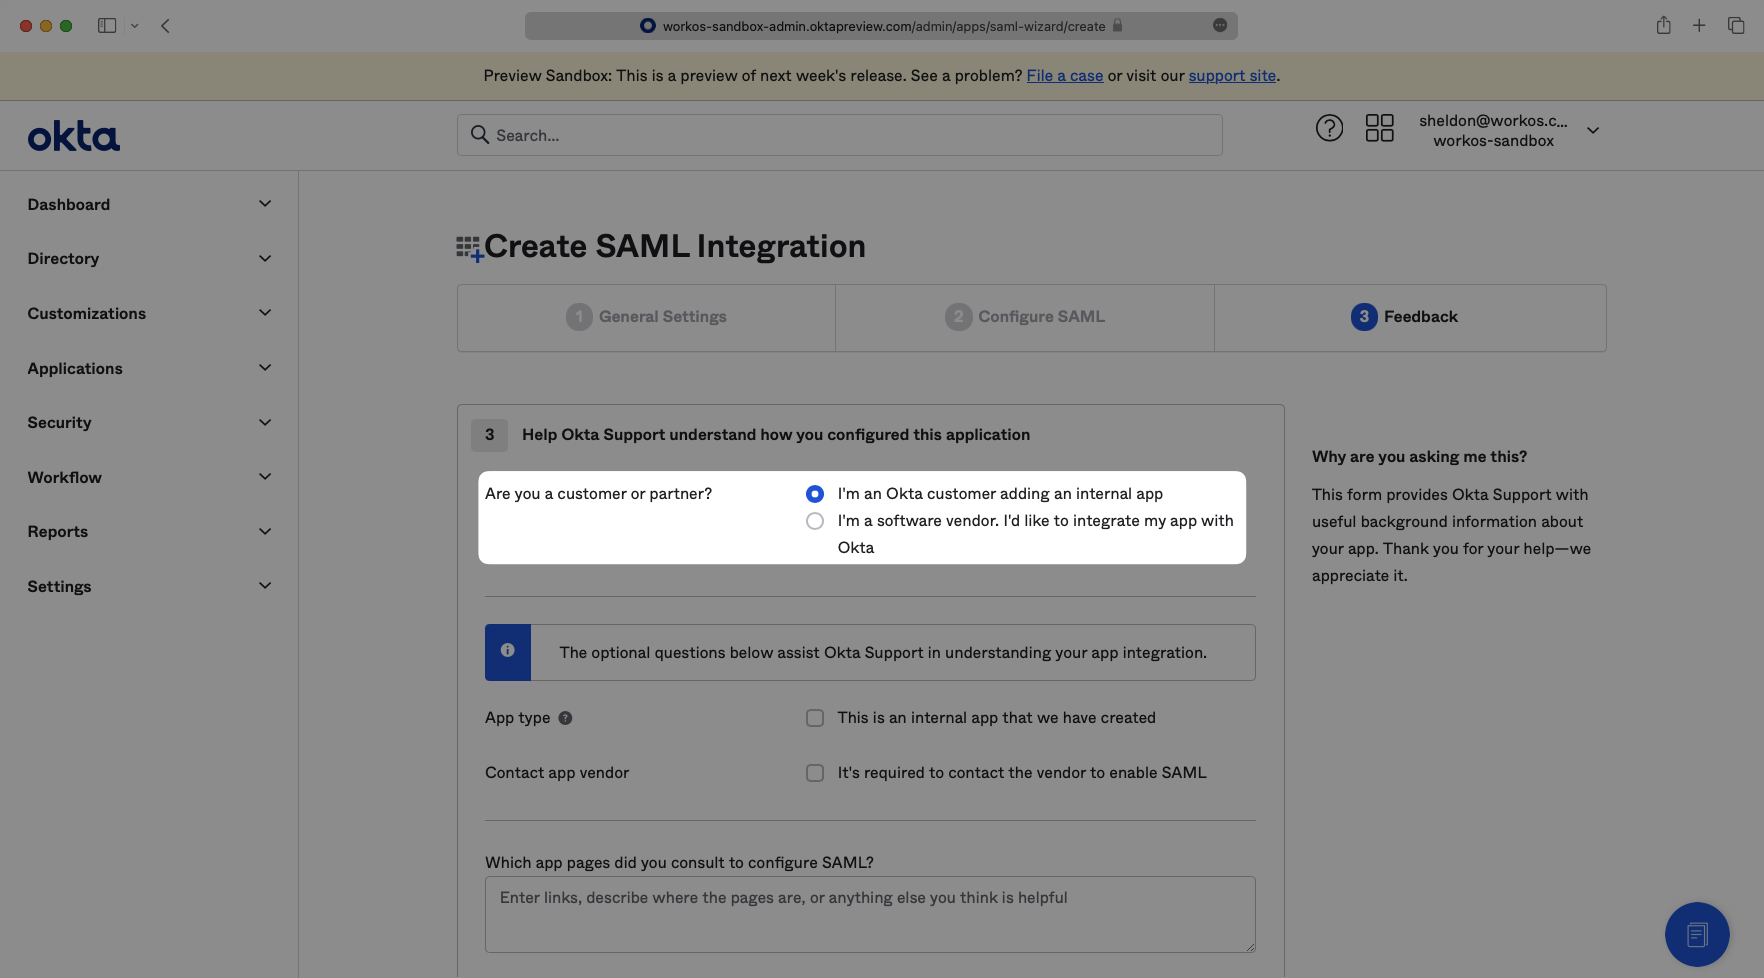Open the apps grid icon
The height and width of the screenshot is (978, 1764).
pos(1379,128)
